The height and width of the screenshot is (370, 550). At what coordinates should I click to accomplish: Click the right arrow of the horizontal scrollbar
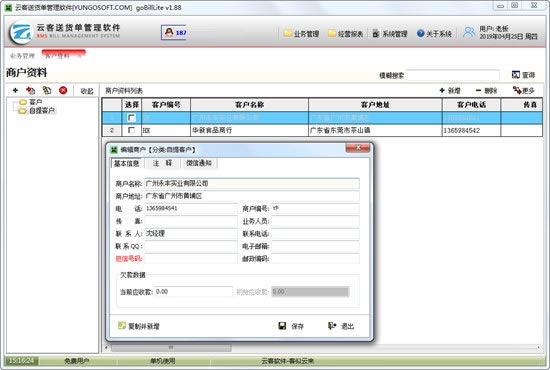(539, 348)
